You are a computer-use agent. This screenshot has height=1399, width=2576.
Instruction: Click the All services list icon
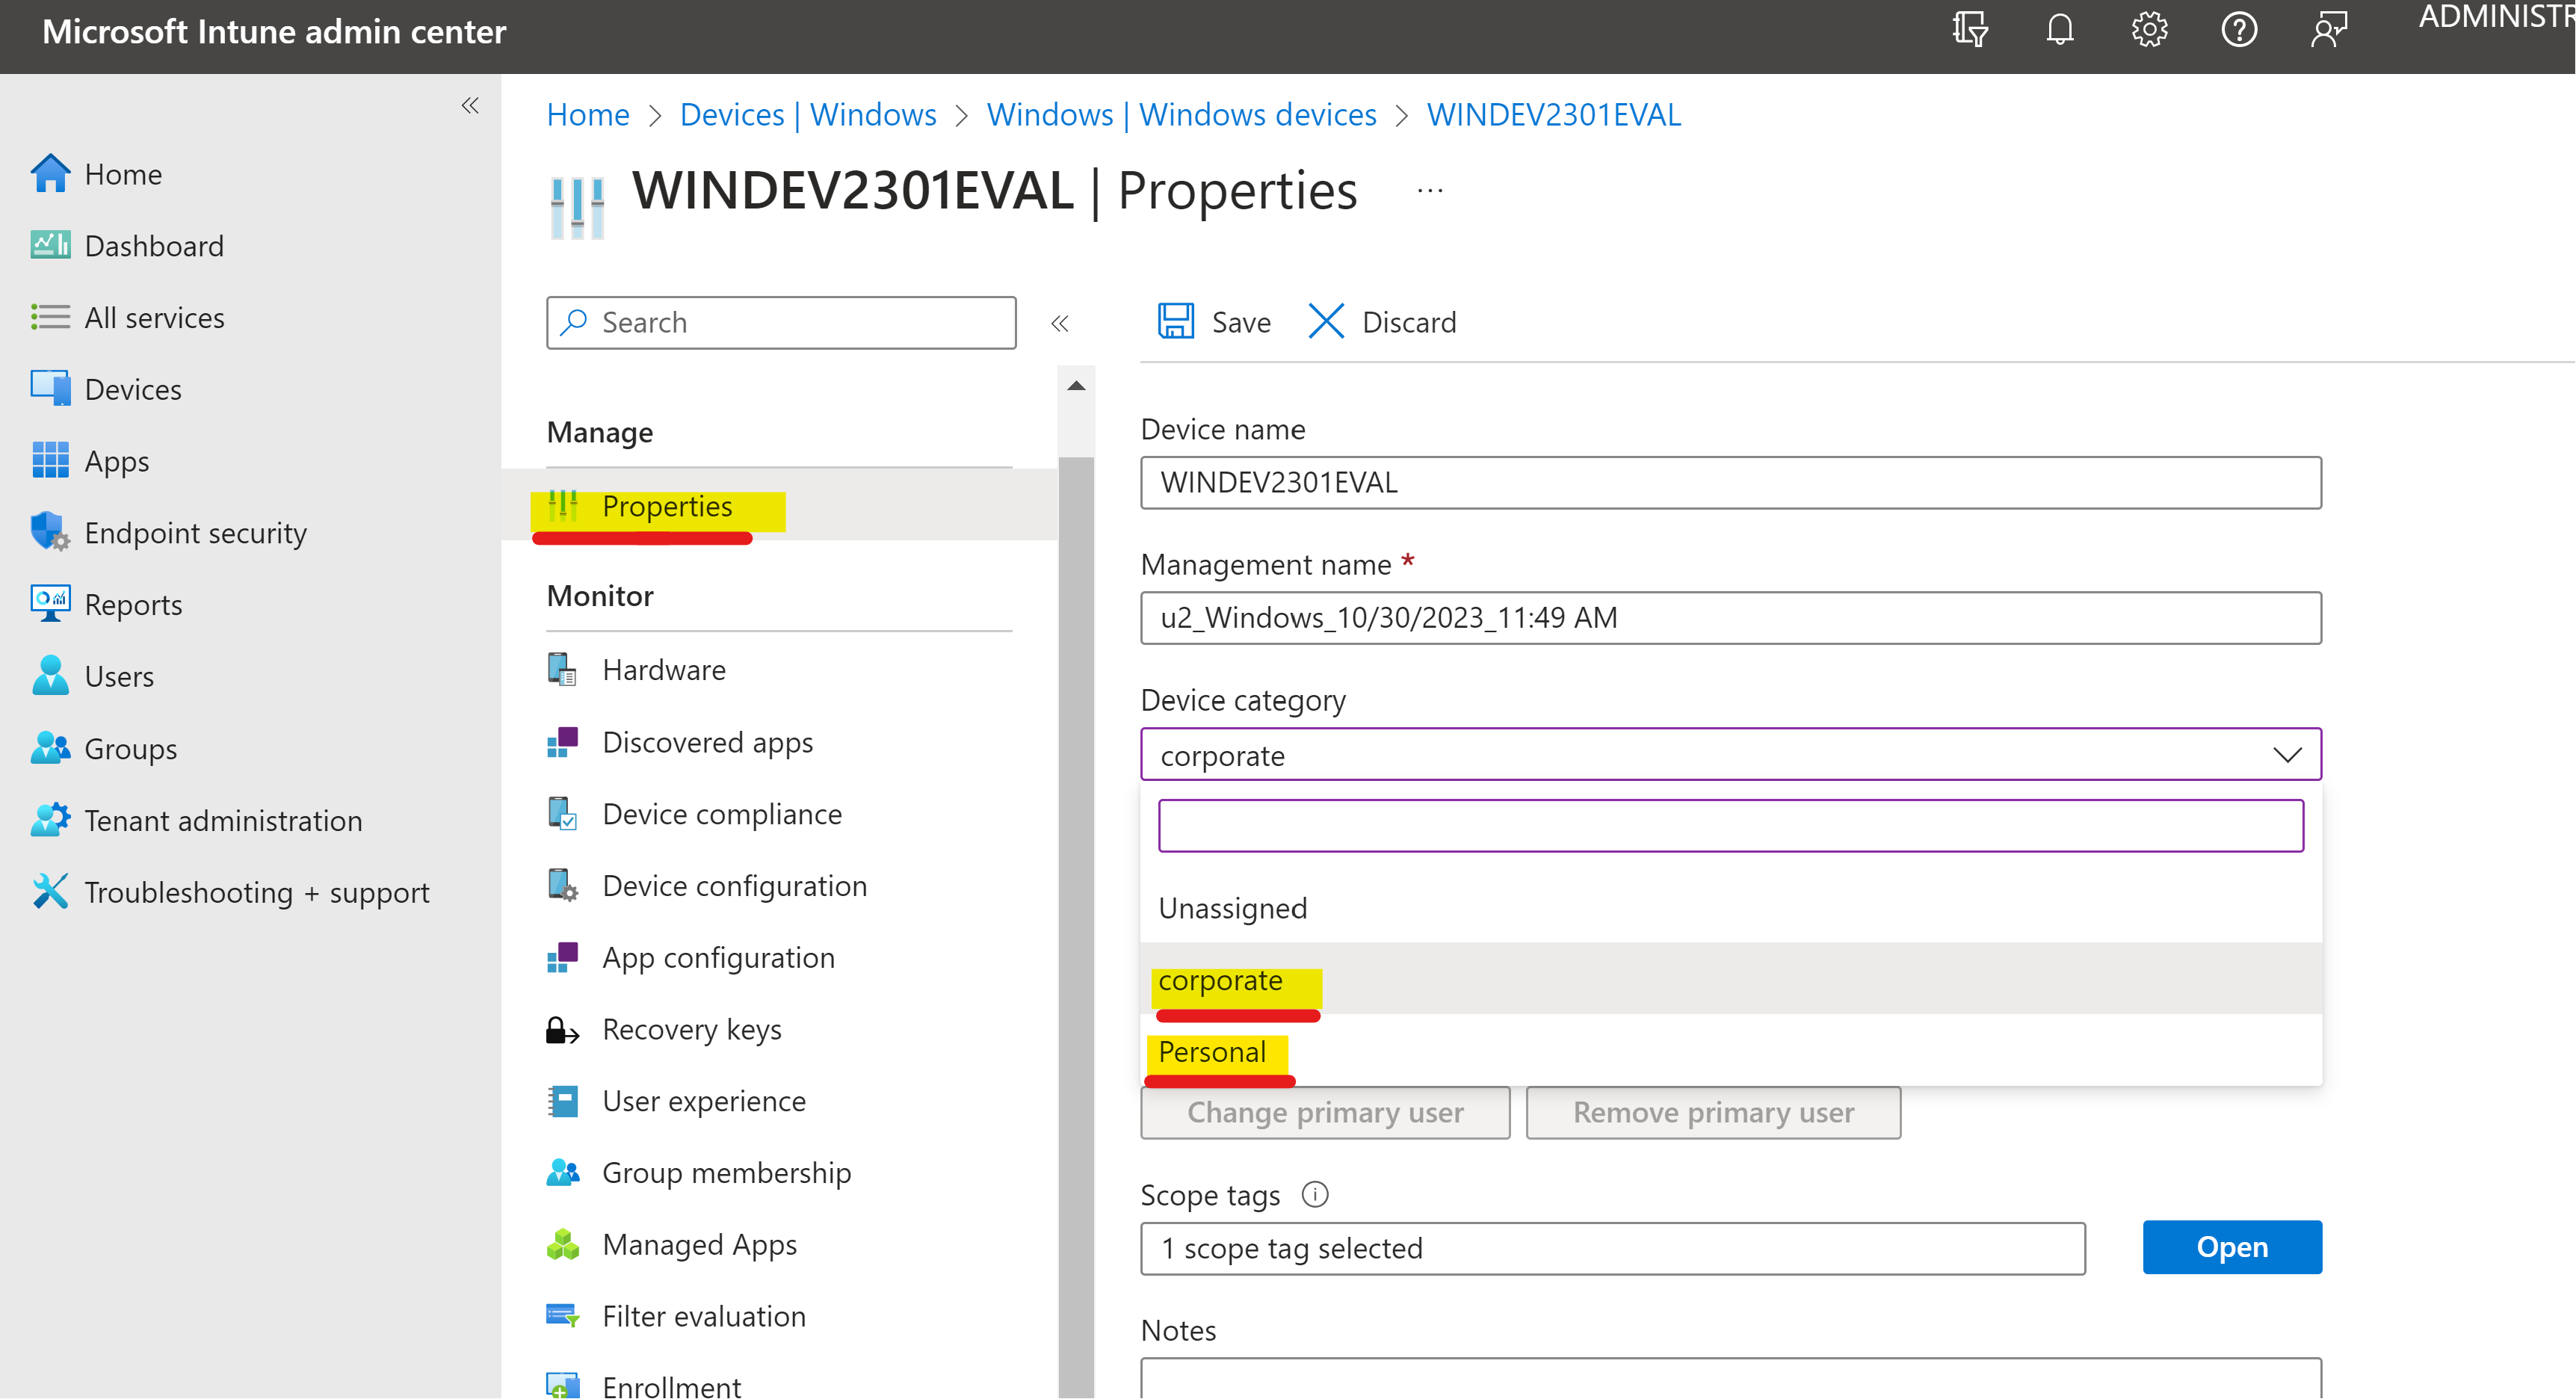pyautogui.click(x=50, y=317)
